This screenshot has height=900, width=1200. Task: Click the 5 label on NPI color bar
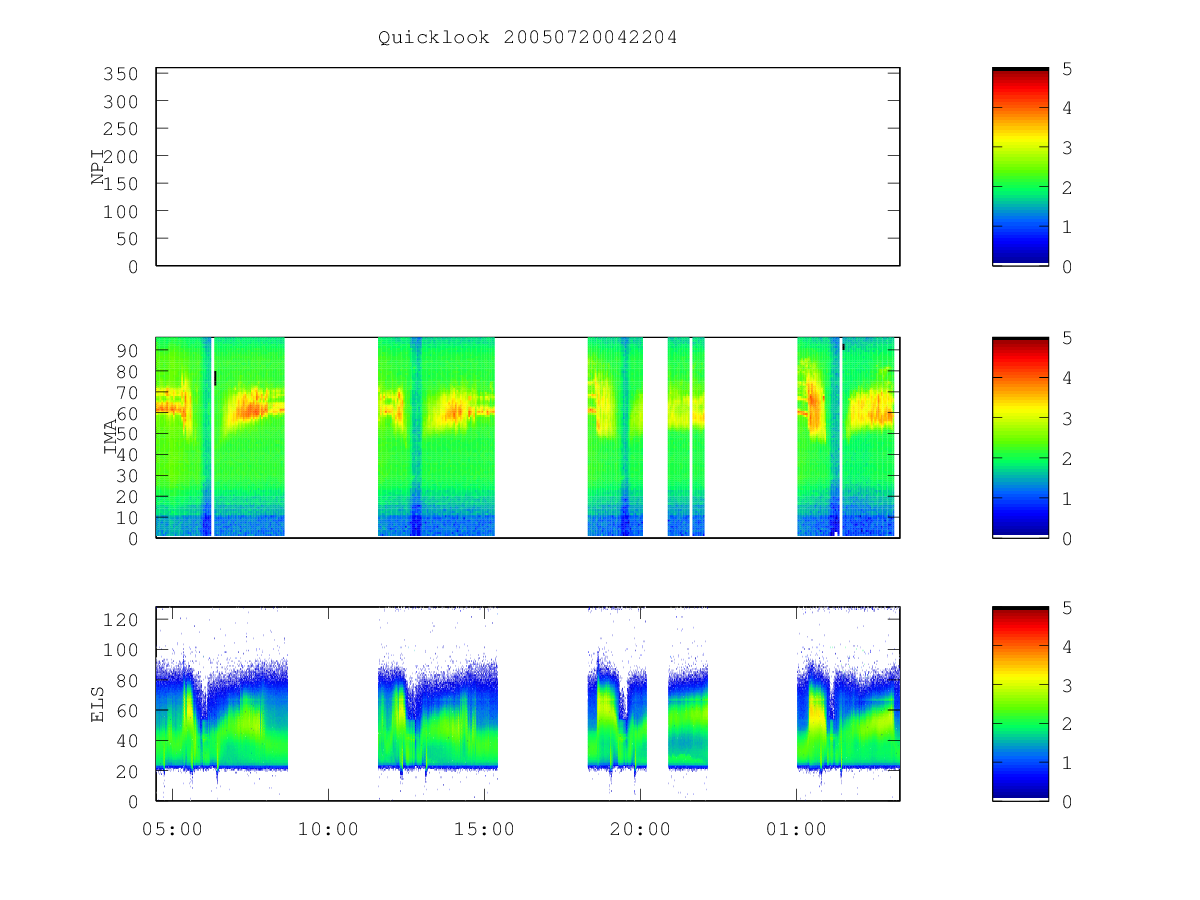[1067, 69]
